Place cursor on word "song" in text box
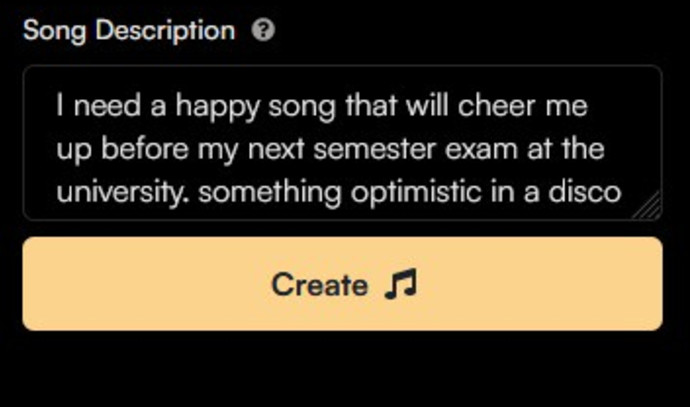 [302, 109]
